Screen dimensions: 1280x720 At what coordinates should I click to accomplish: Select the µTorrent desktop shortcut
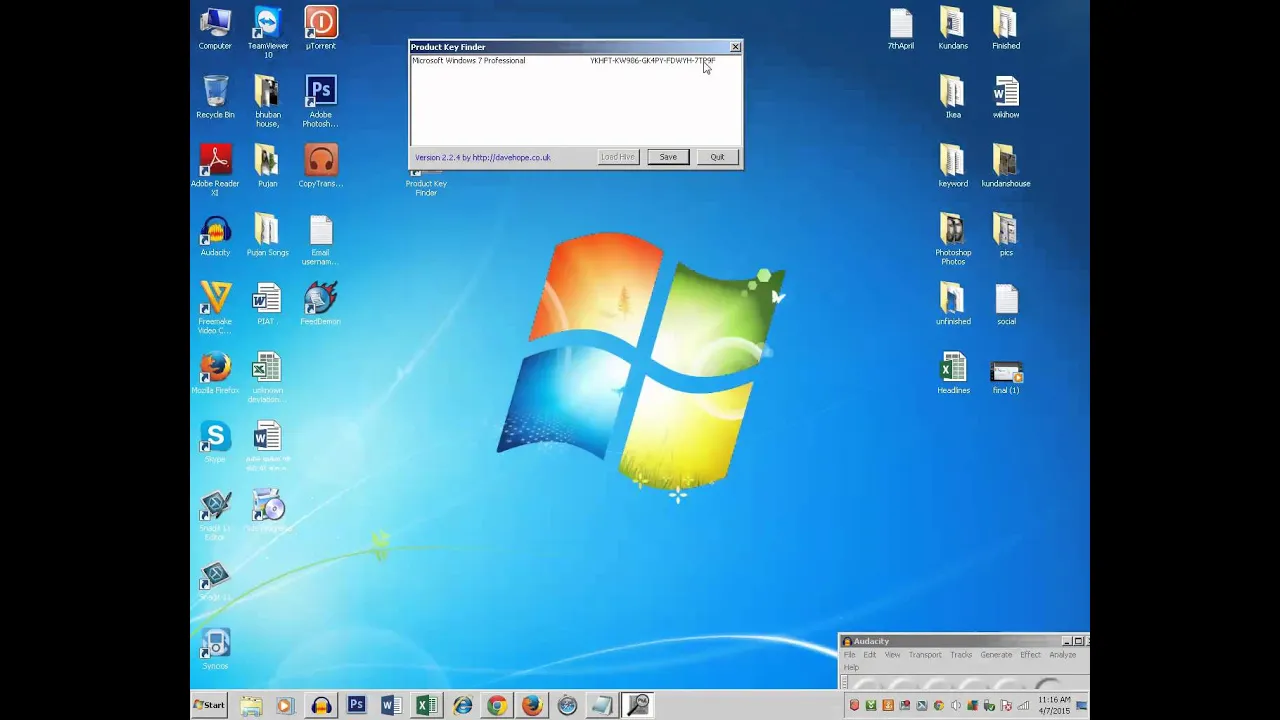[320, 29]
